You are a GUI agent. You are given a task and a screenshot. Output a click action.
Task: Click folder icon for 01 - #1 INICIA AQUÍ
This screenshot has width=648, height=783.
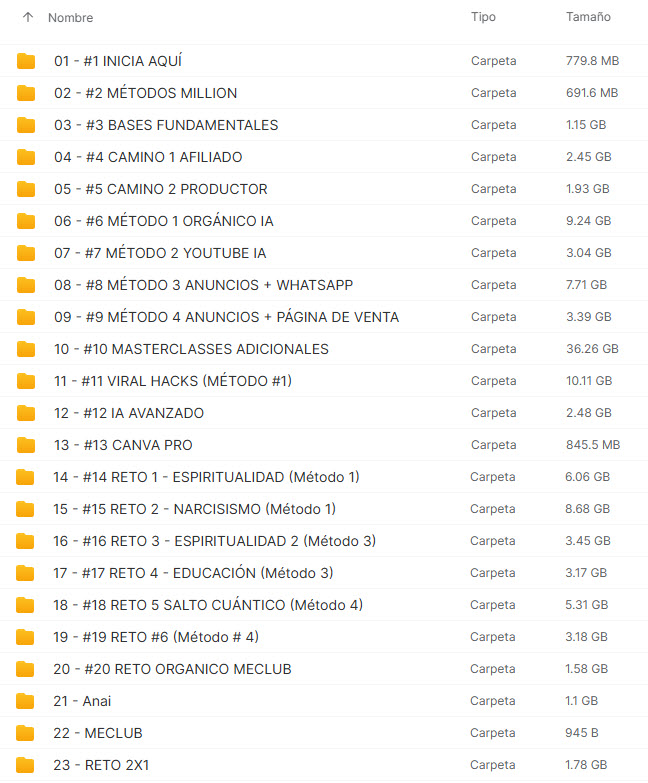click(x=26, y=61)
